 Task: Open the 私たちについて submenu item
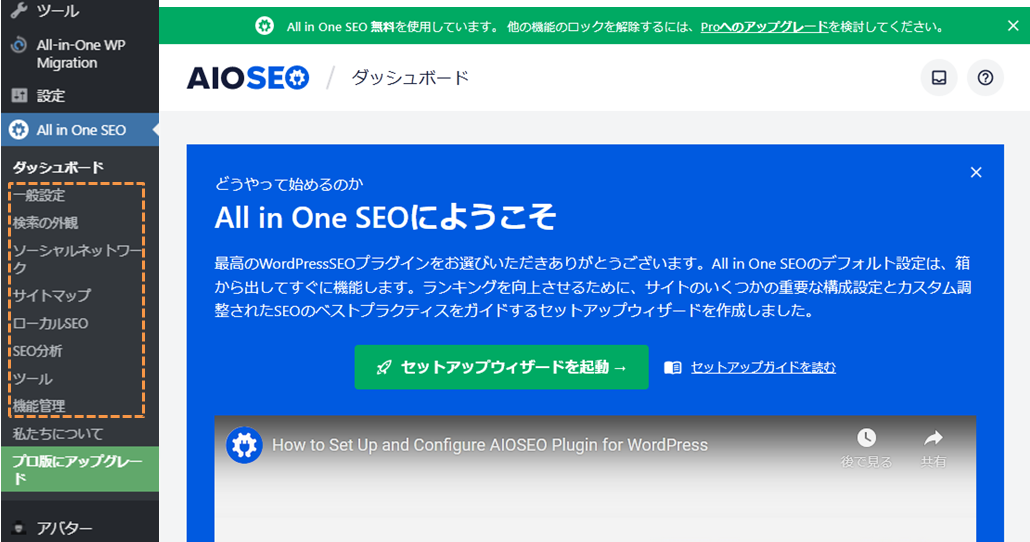click(58, 434)
